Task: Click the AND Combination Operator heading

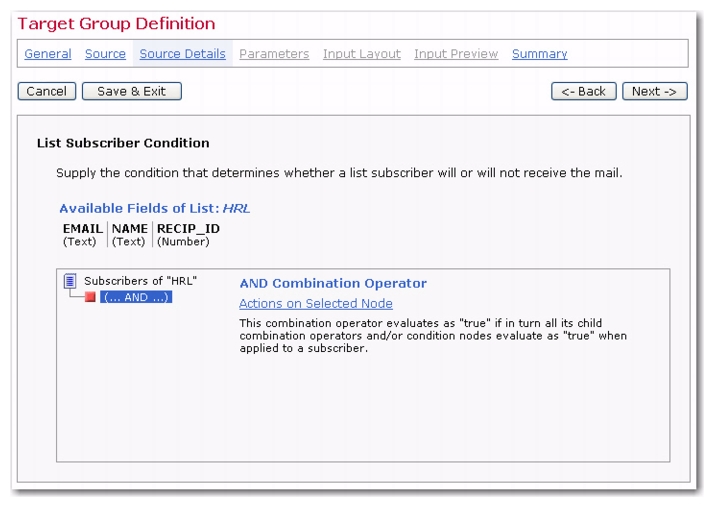Action: pyautogui.click(x=332, y=283)
